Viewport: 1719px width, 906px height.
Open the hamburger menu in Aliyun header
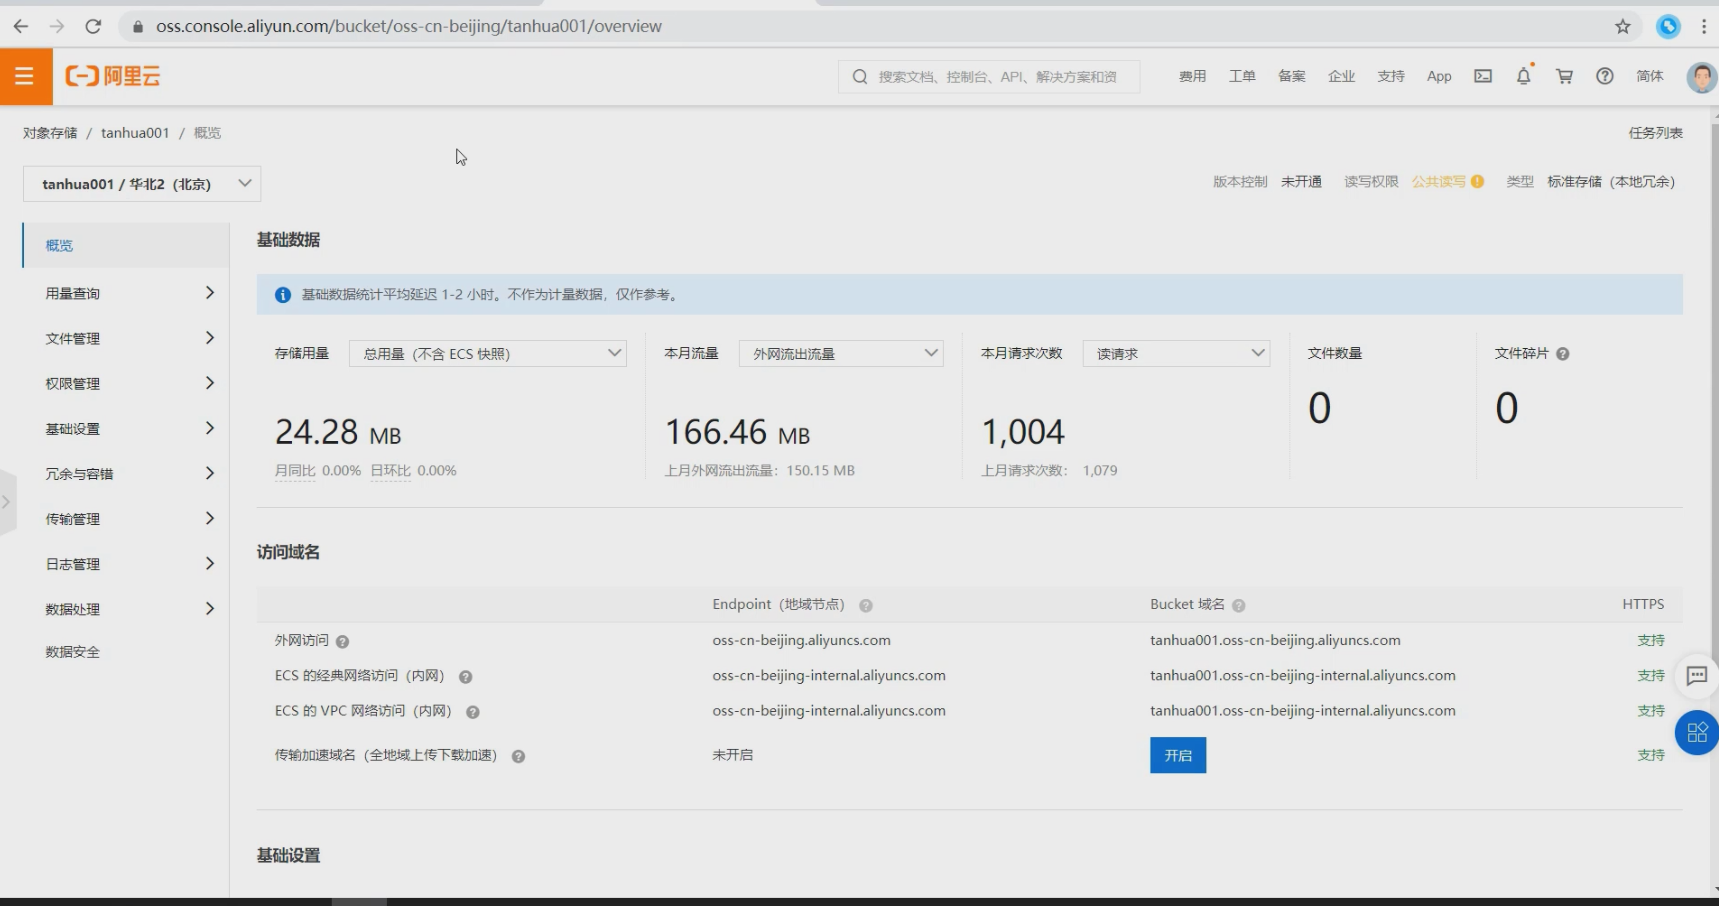[x=25, y=76]
